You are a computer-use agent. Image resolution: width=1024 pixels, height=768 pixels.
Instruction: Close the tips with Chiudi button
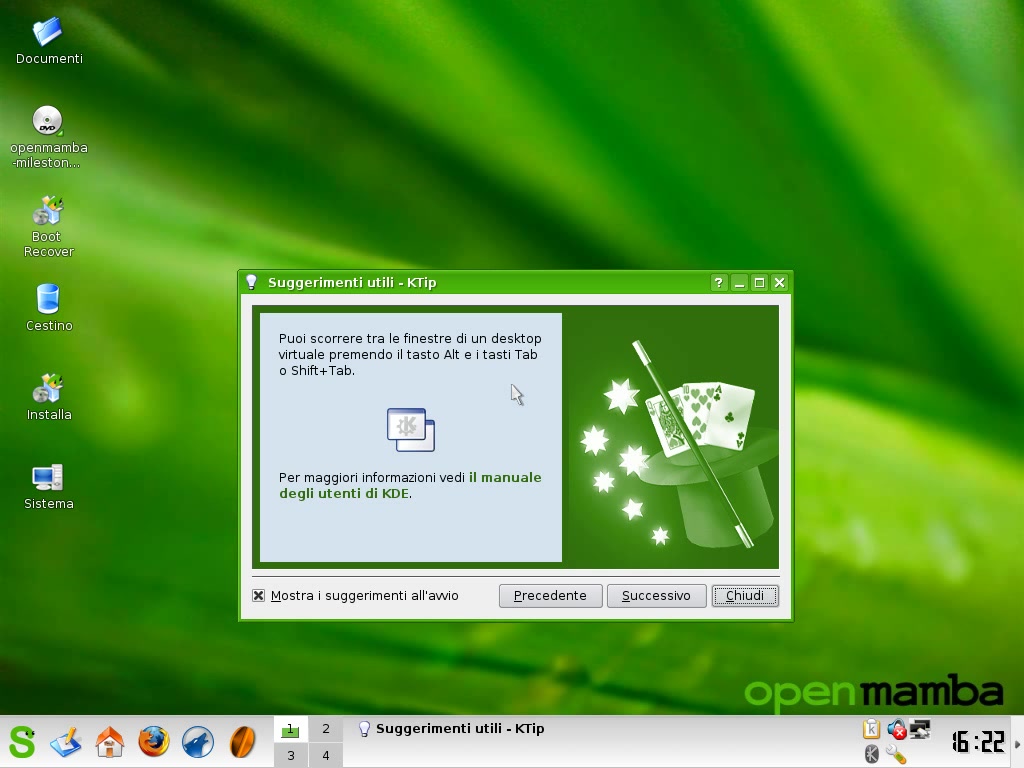pos(745,596)
